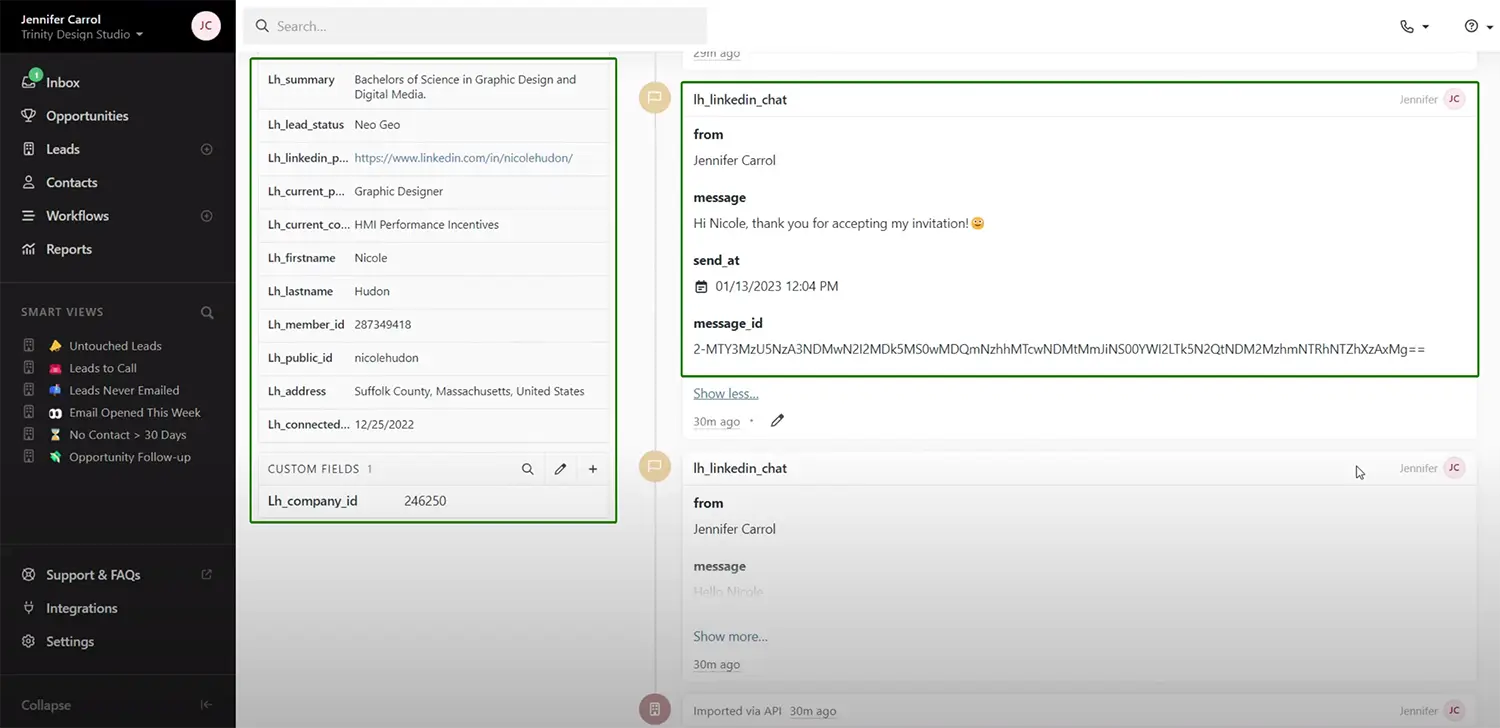Open the Leads to Call smart view
The height and width of the screenshot is (728, 1500).
tap(103, 368)
